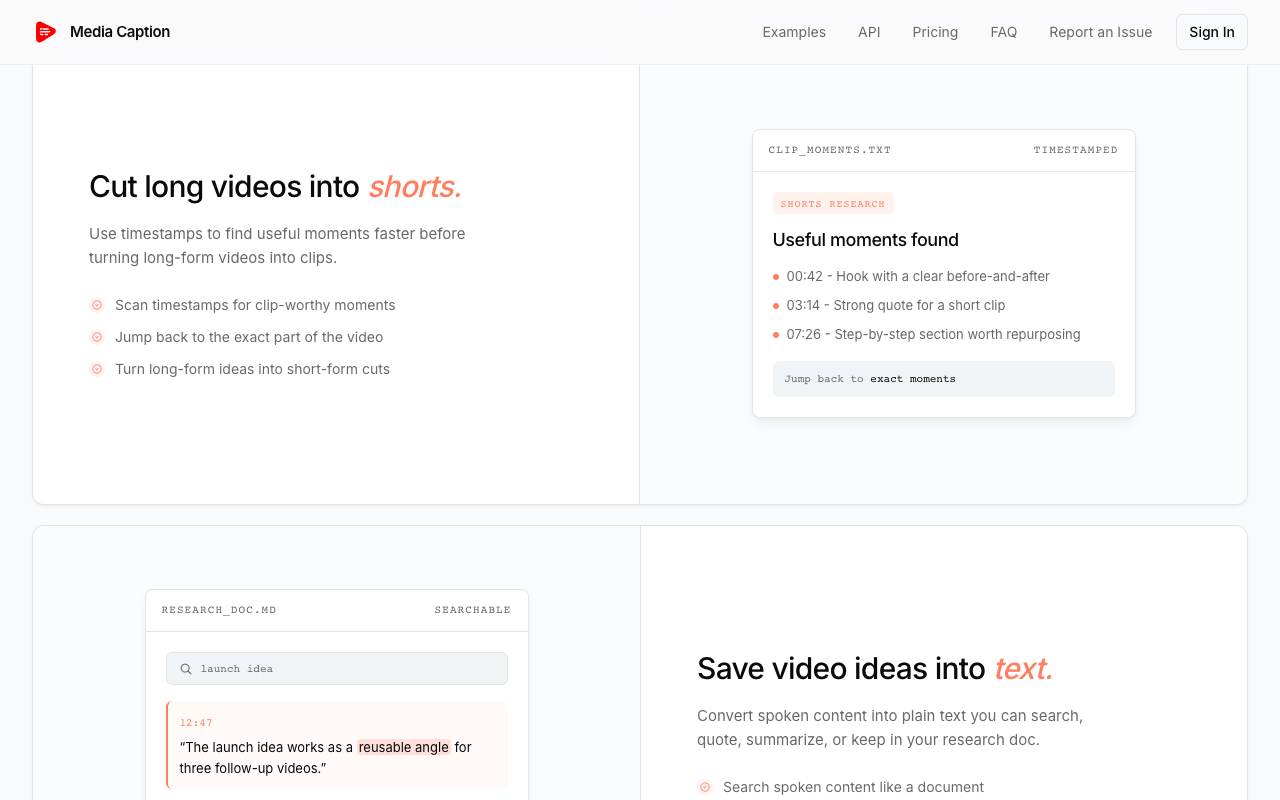1280x800 pixels.
Task: Click 'Jump back to the exact part of the video'
Action: pyautogui.click(x=249, y=337)
